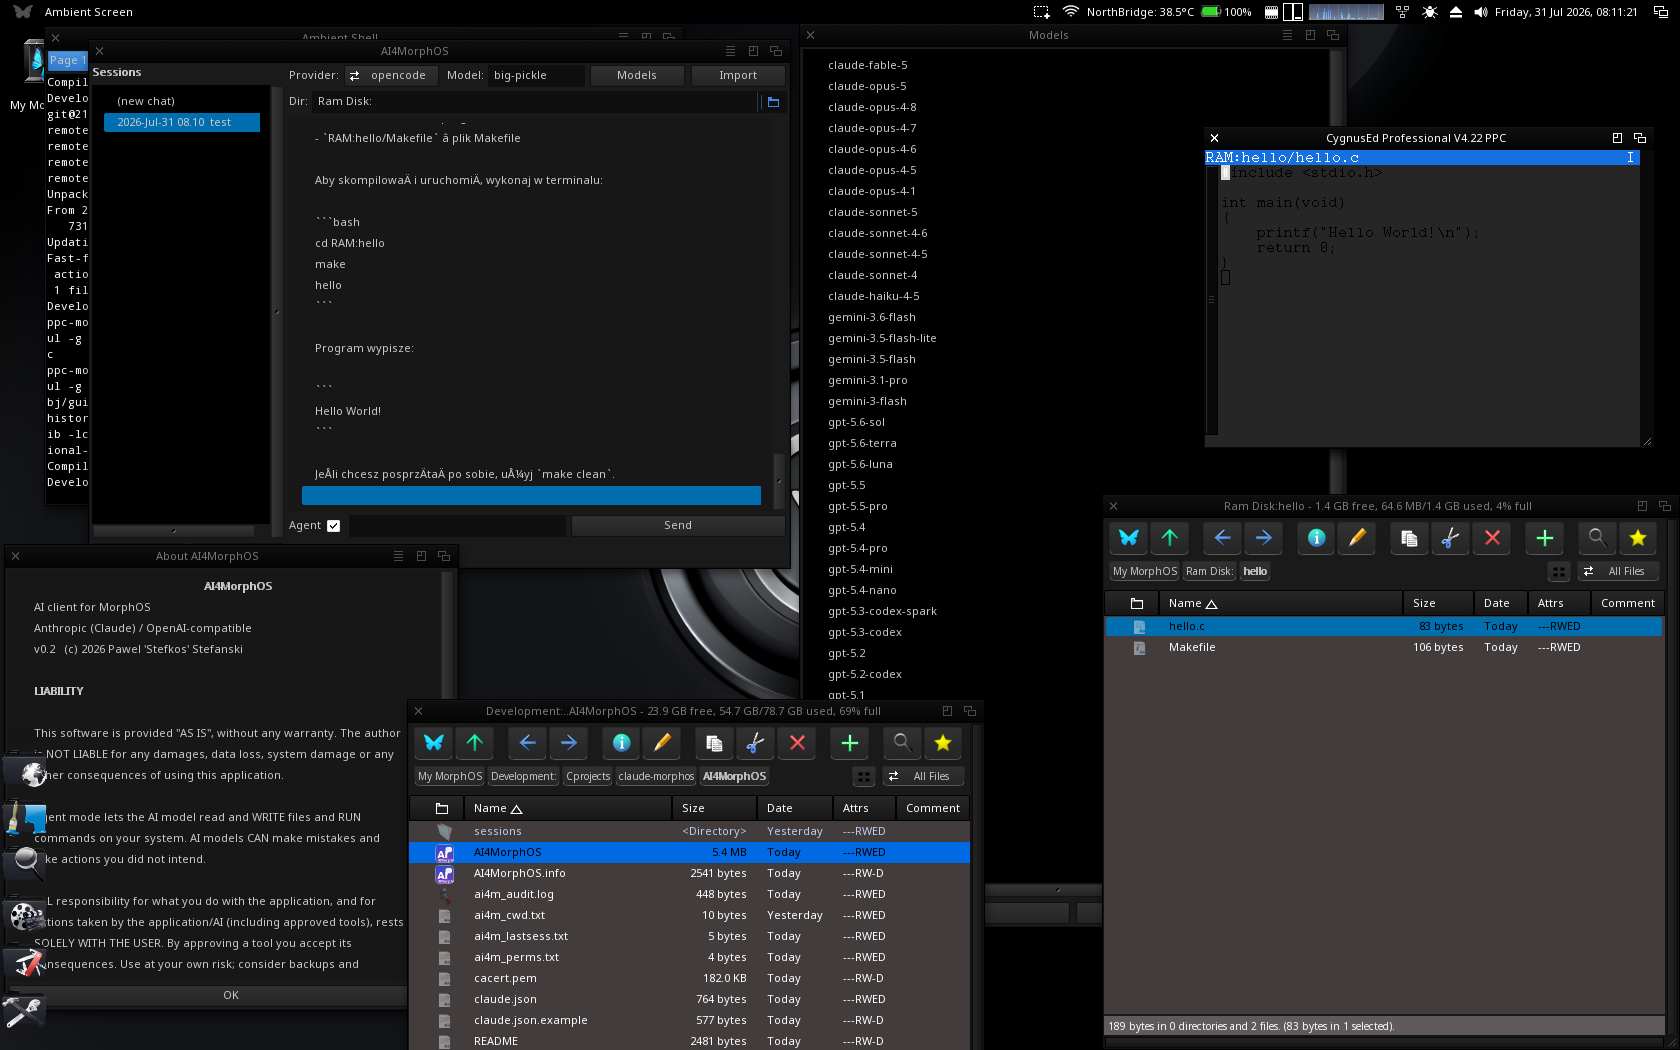Image resolution: width=1680 pixels, height=1050 pixels.
Task: Click Size column header in Ram Disk:hello list
Action: coord(1438,604)
